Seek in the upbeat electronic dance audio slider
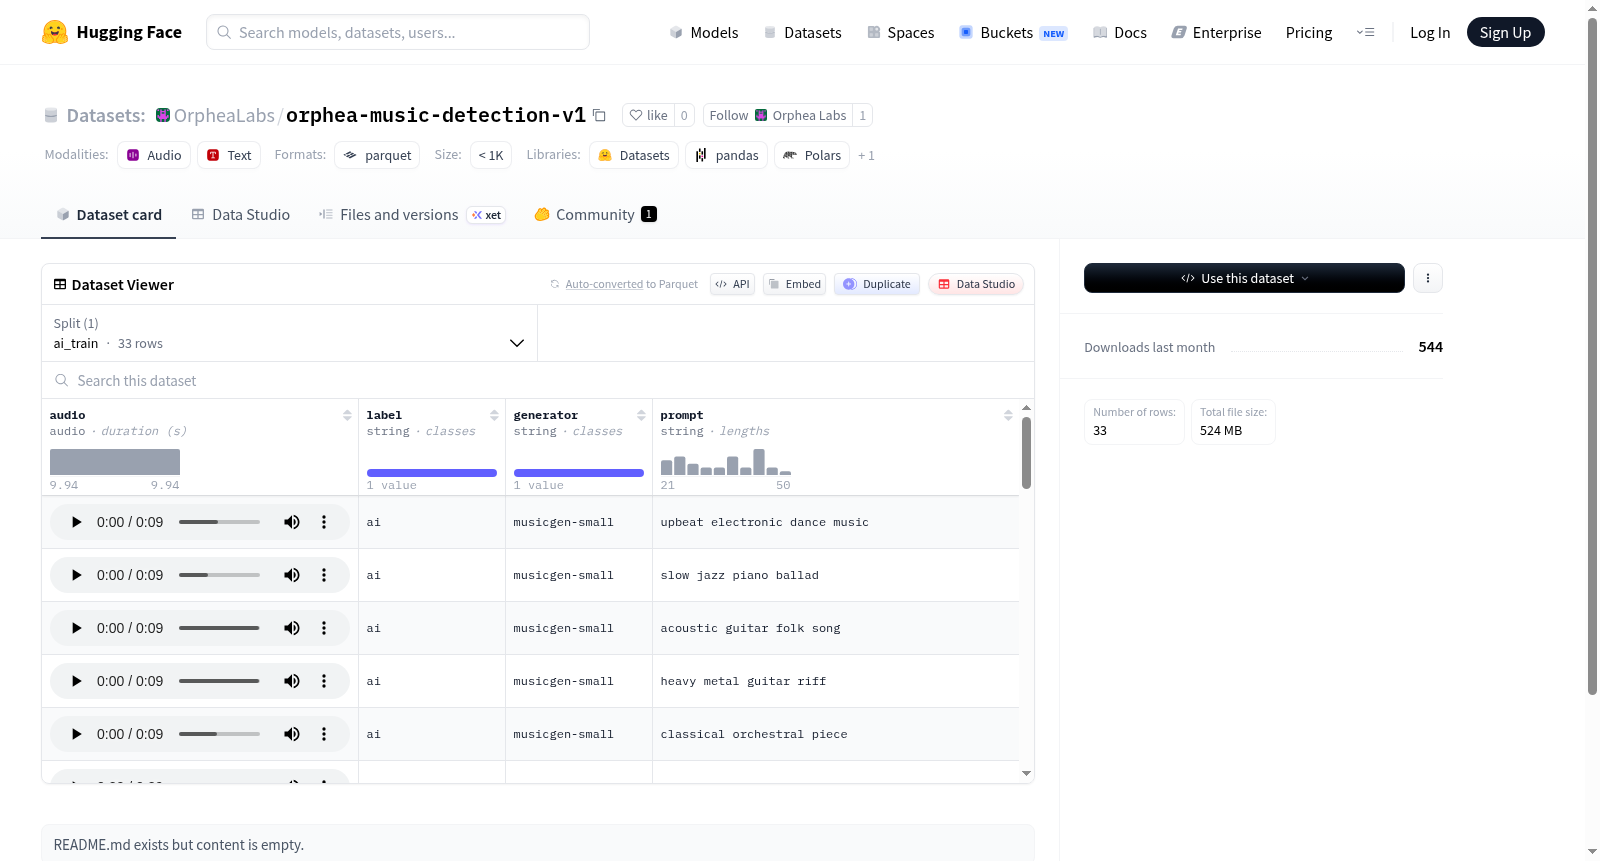This screenshot has width=1600, height=861. coord(219,522)
